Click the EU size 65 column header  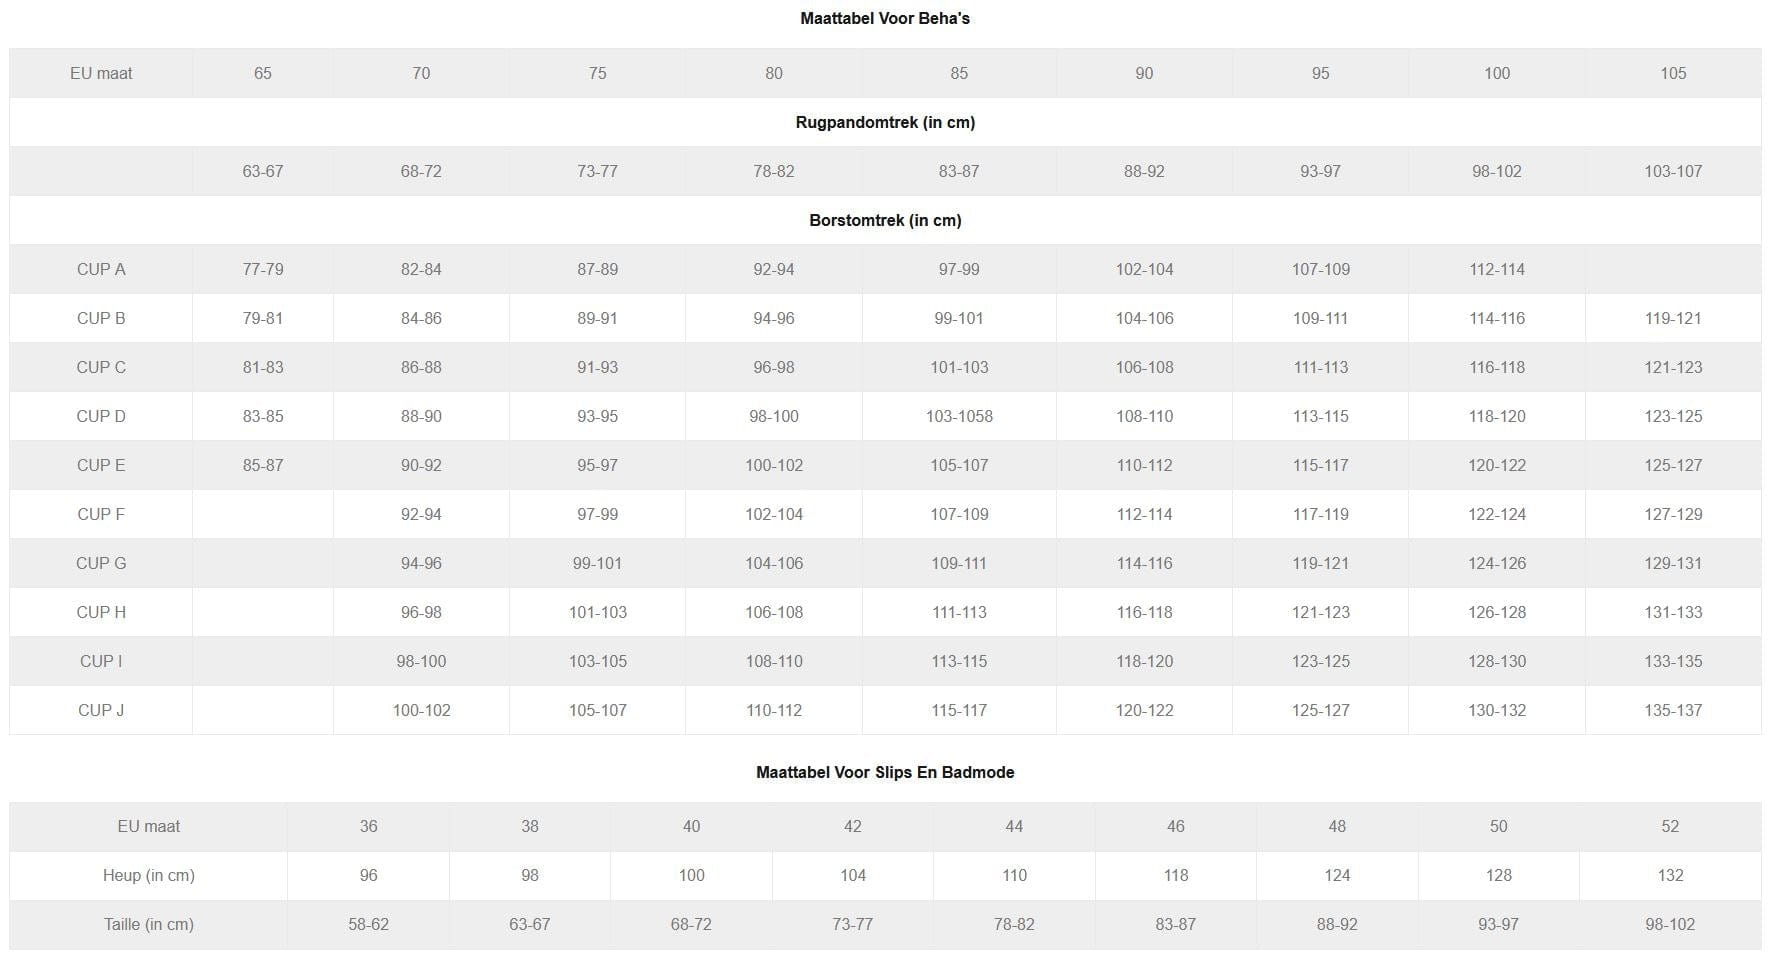point(263,73)
